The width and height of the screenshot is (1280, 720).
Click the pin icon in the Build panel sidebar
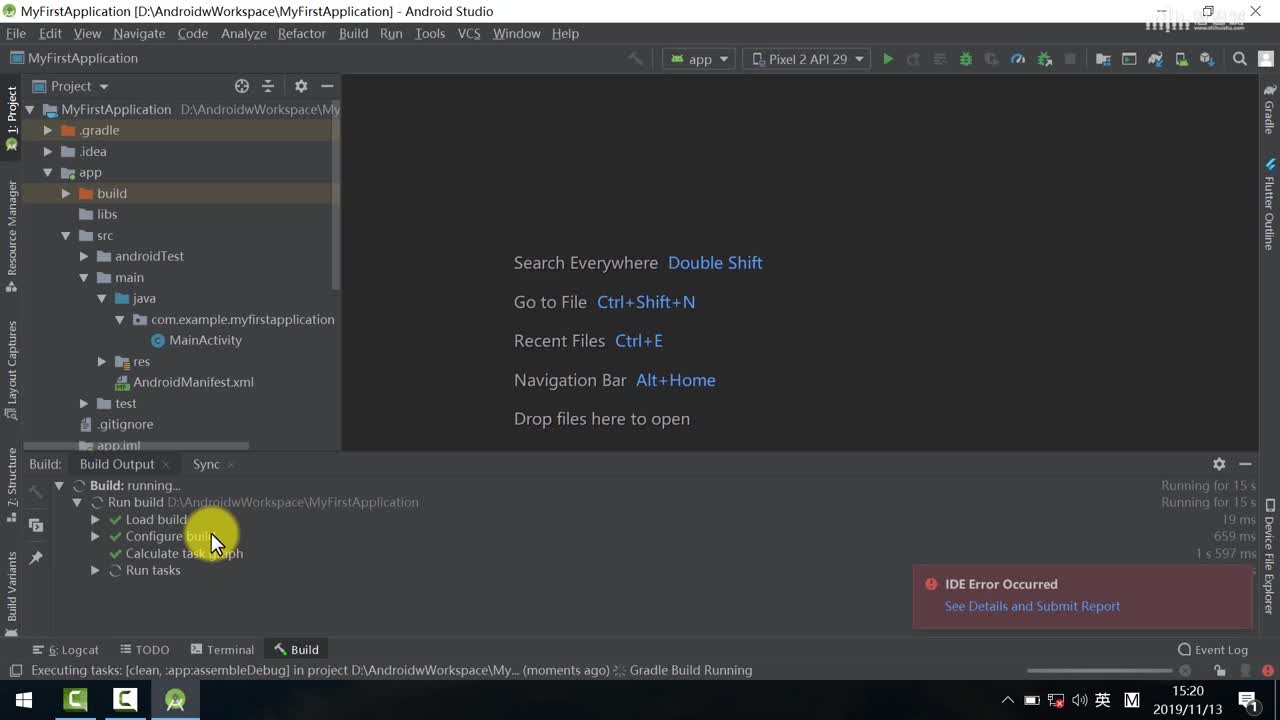[x=36, y=557]
